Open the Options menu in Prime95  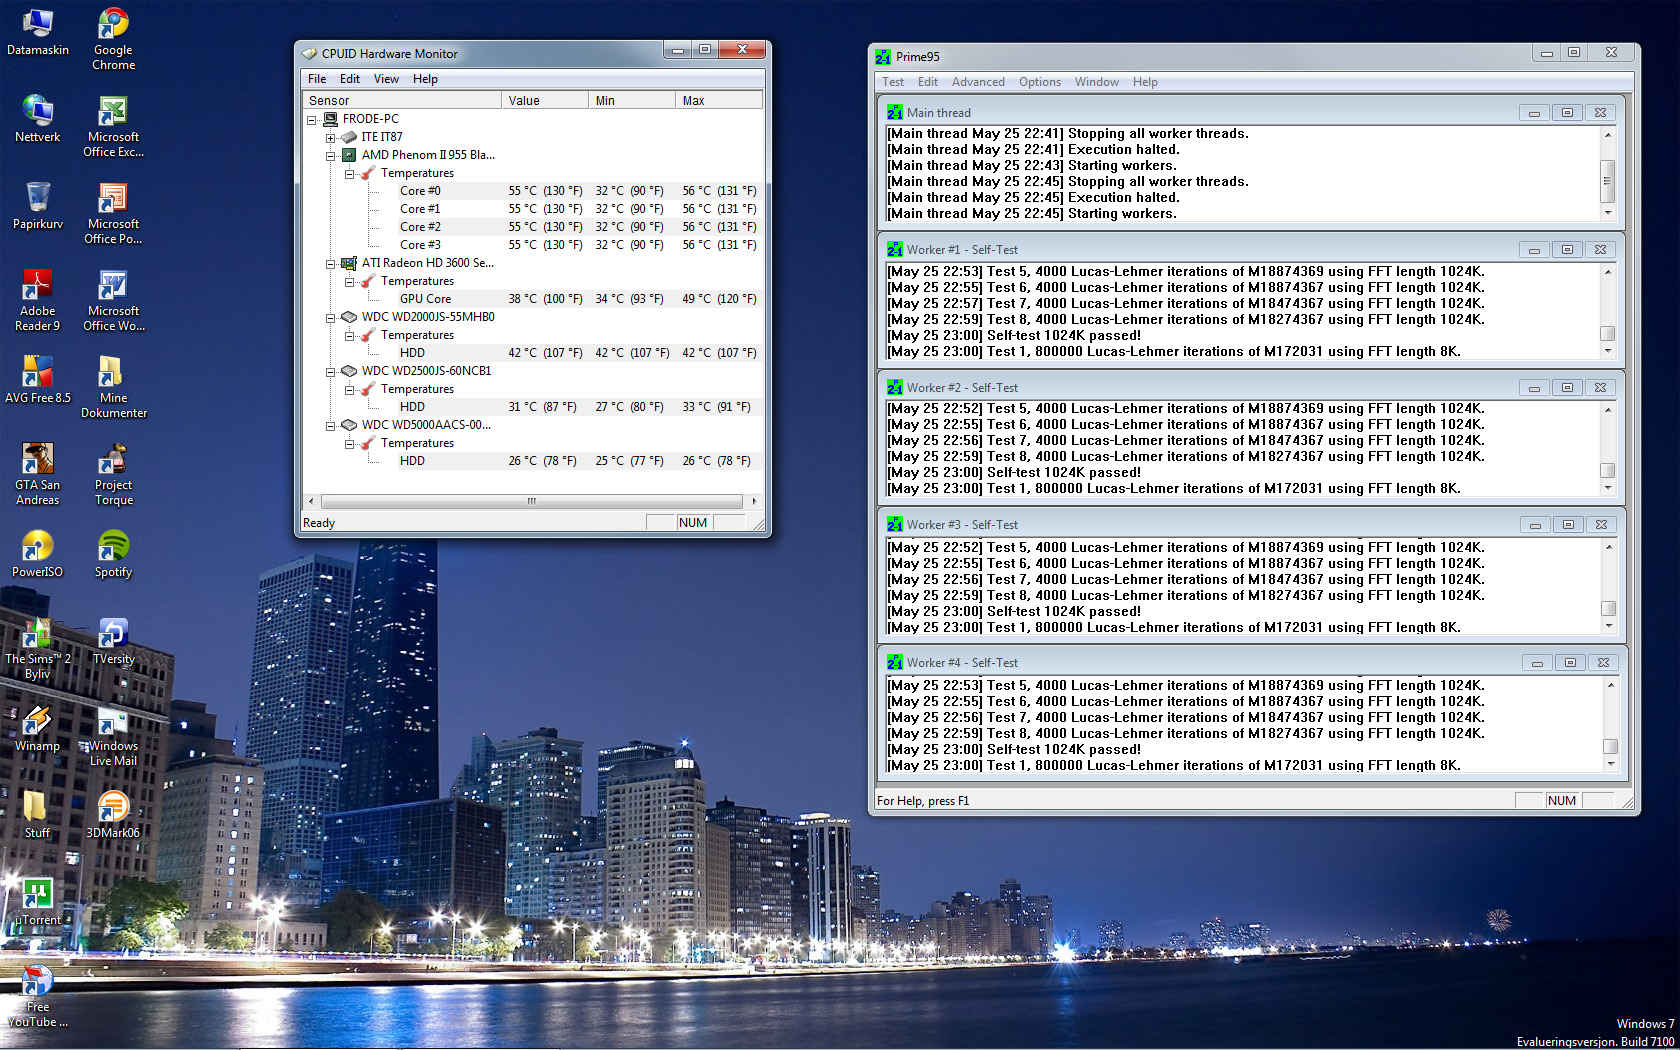(1040, 82)
